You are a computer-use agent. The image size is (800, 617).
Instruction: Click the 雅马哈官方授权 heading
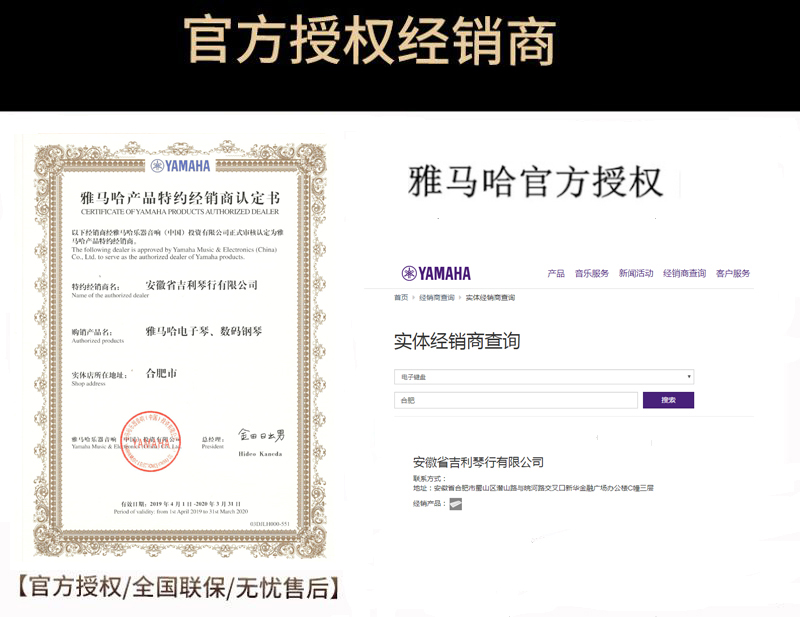pyautogui.click(x=535, y=182)
